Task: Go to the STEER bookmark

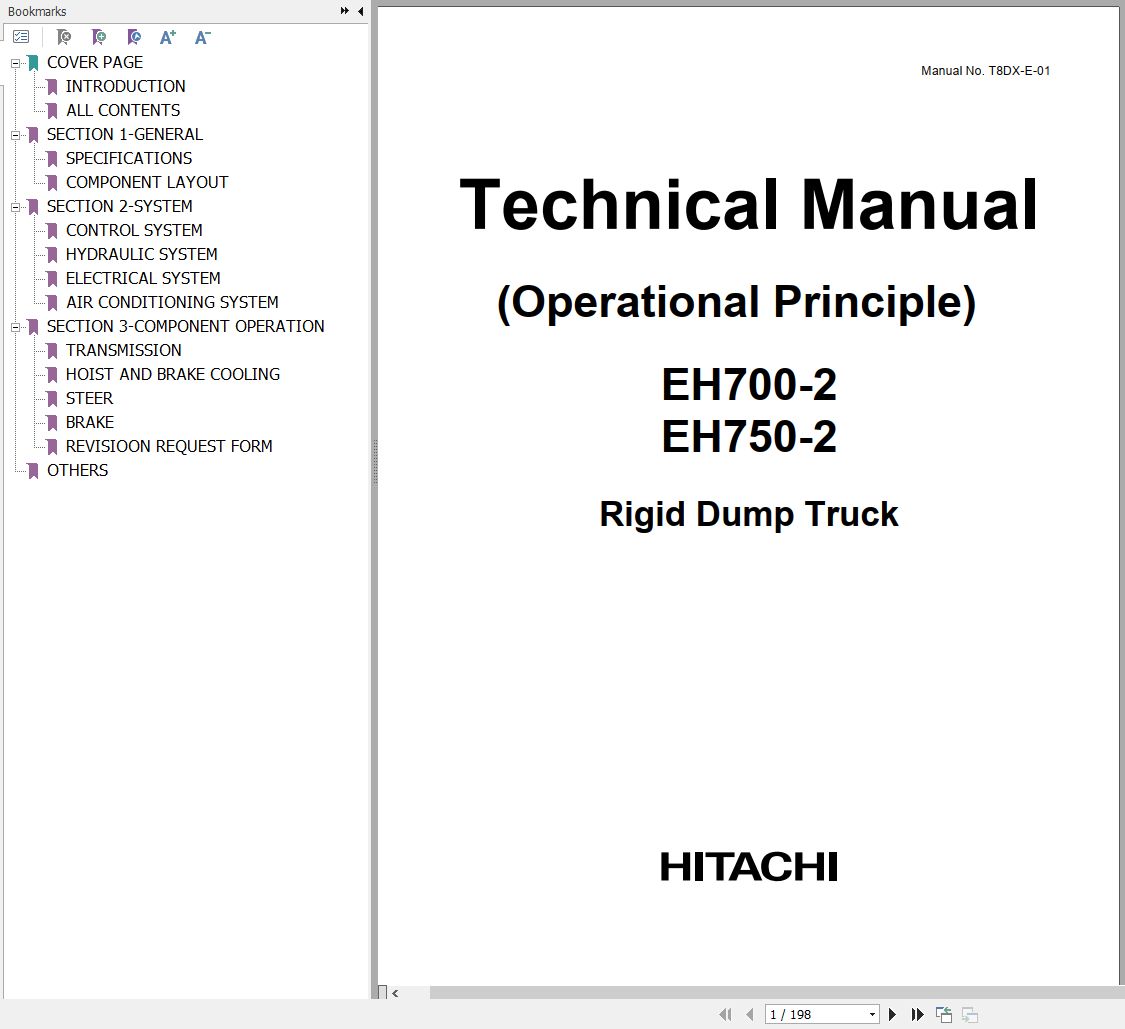Action: pyautogui.click(x=89, y=398)
